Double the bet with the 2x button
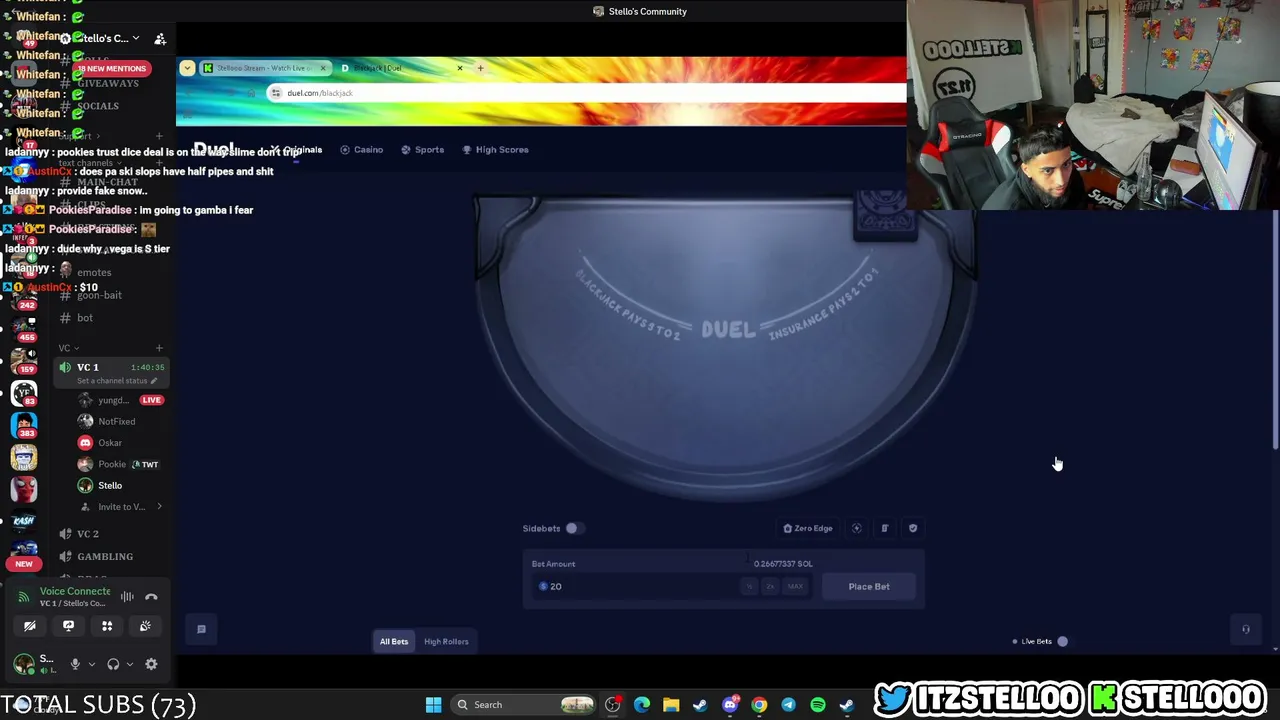 coord(770,586)
